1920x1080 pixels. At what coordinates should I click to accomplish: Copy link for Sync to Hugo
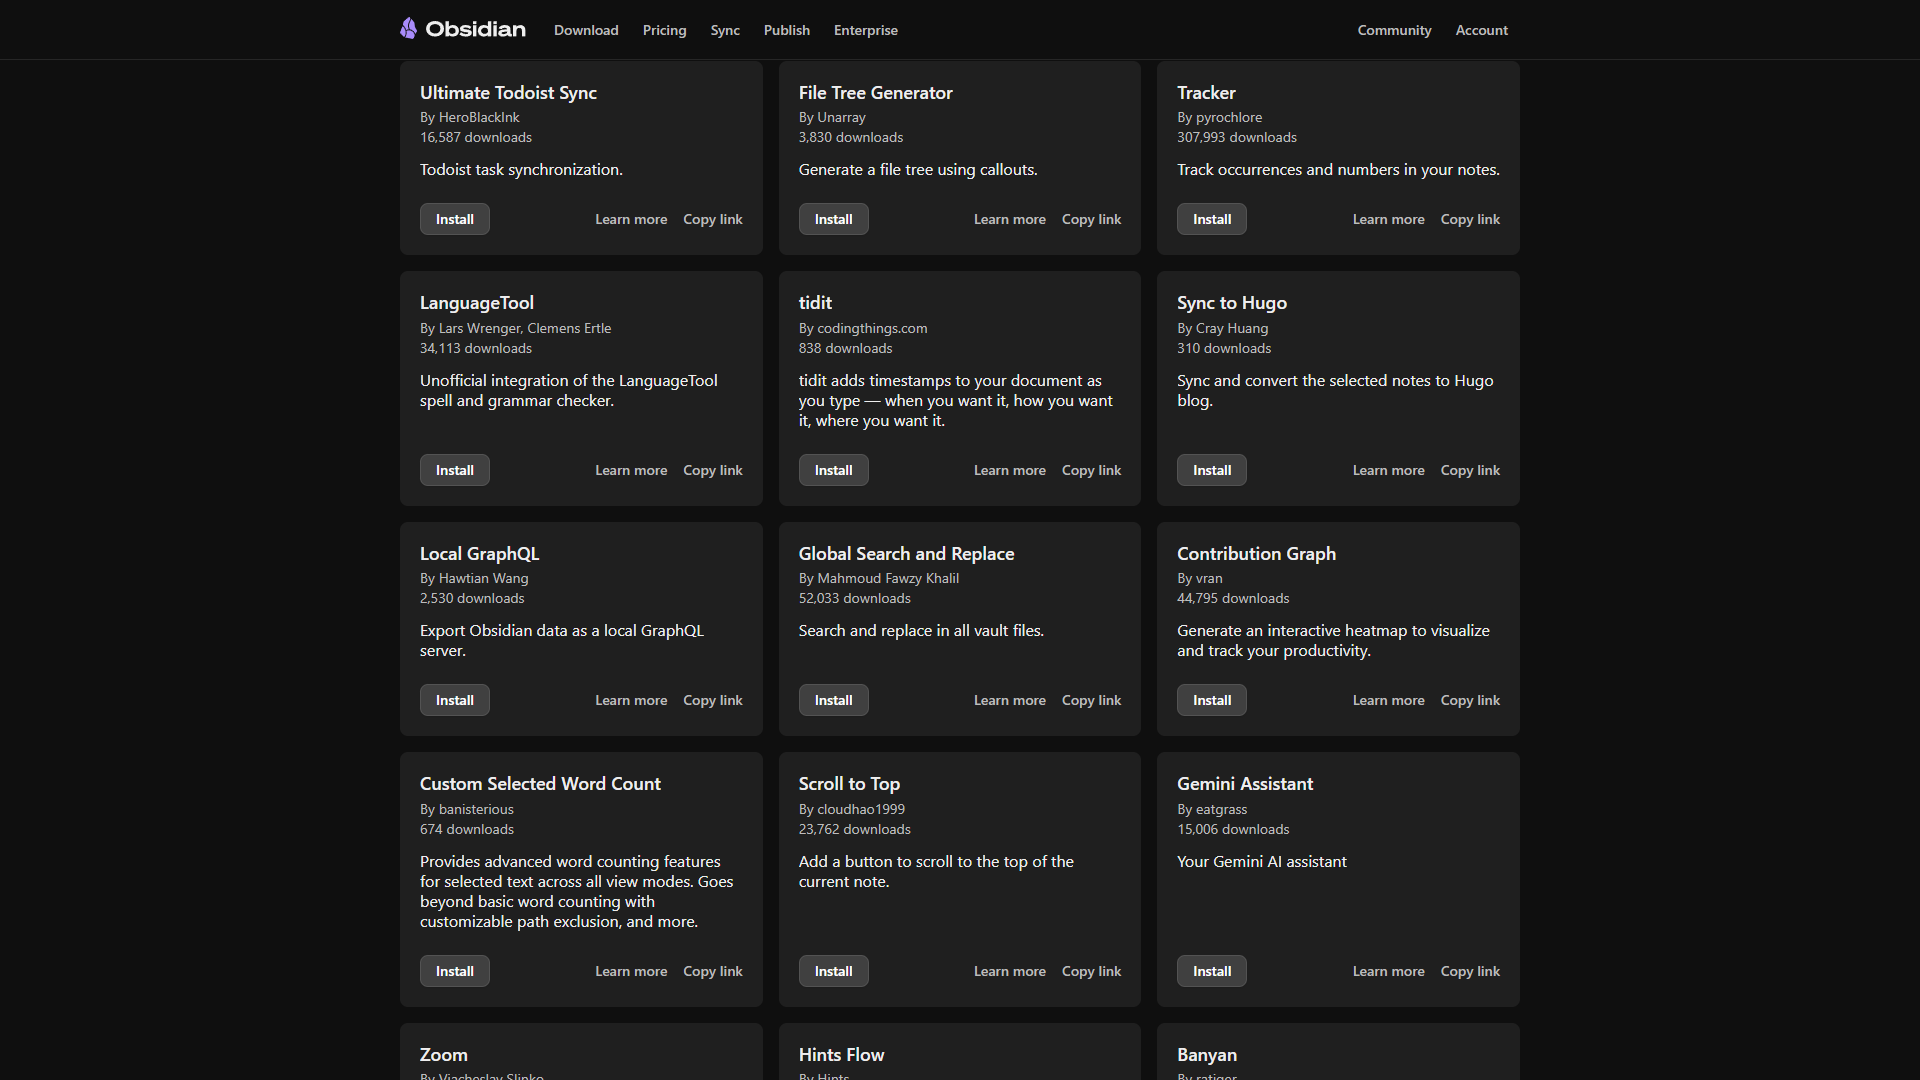pos(1470,470)
